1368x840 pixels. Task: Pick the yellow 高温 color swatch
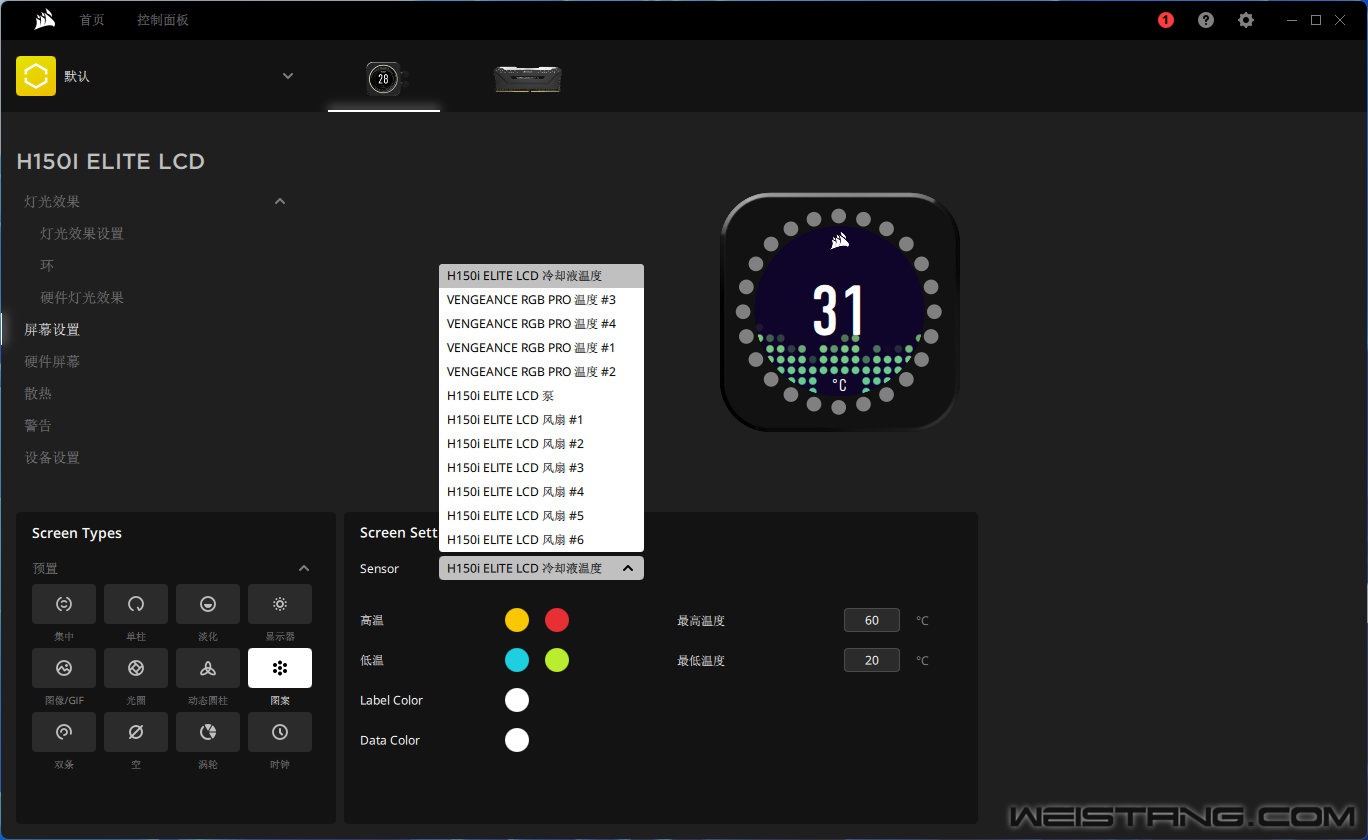517,620
